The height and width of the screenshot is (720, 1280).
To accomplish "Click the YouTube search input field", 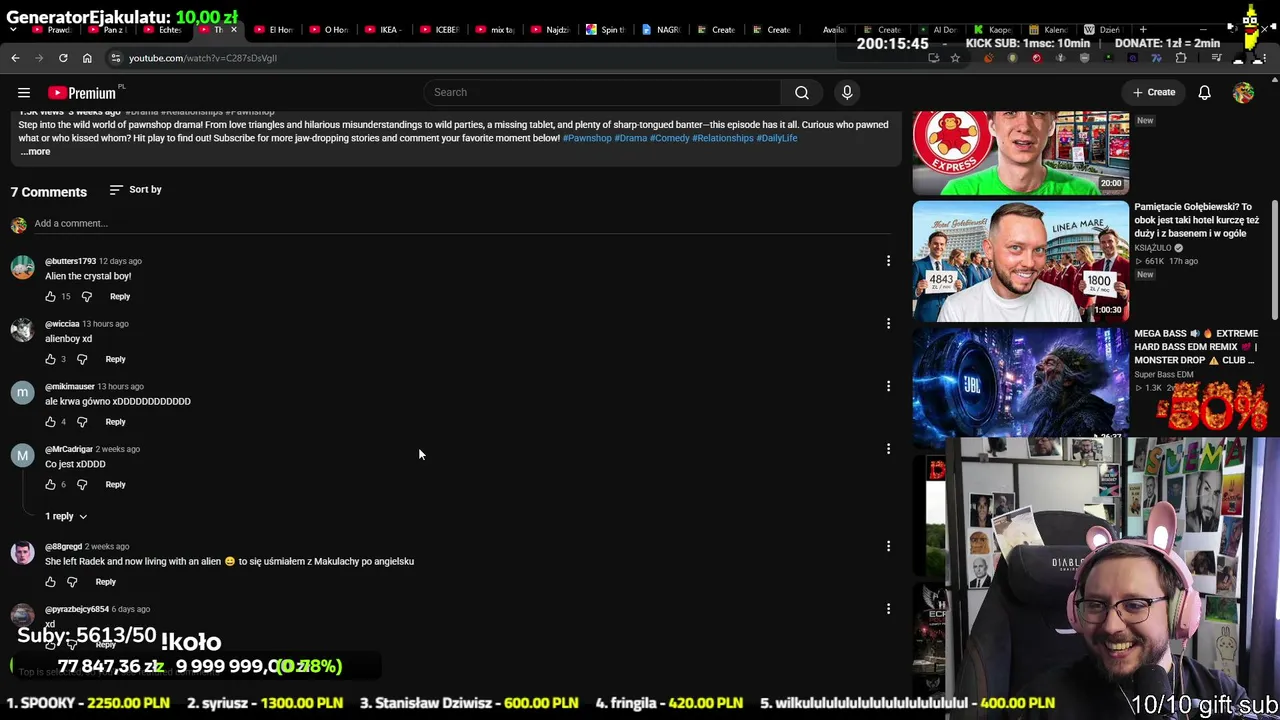I will tap(603, 93).
